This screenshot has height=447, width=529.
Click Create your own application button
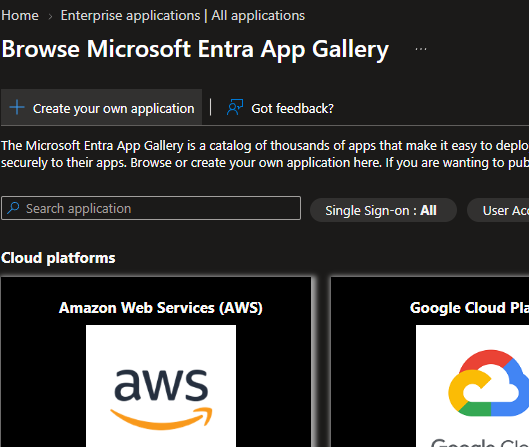pyautogui.click(x=102, y=107)
